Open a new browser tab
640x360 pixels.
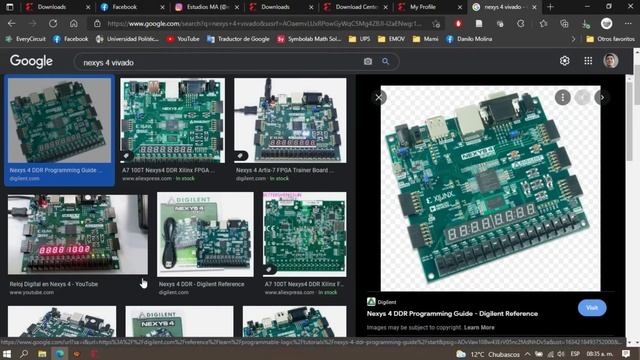point(550,7)
